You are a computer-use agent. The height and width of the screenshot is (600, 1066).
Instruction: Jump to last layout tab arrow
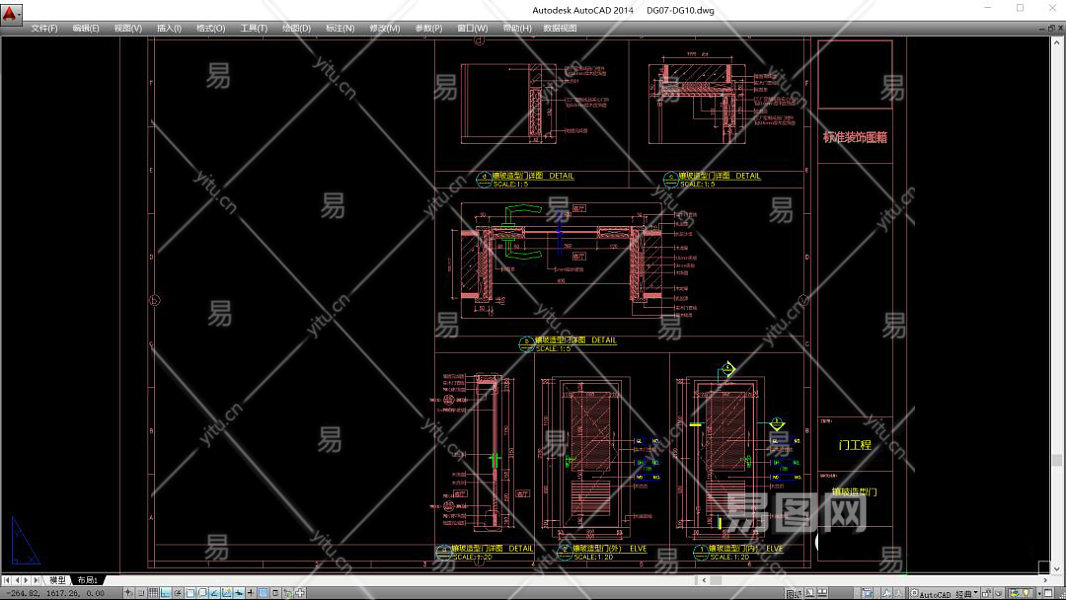coord(36,580)
